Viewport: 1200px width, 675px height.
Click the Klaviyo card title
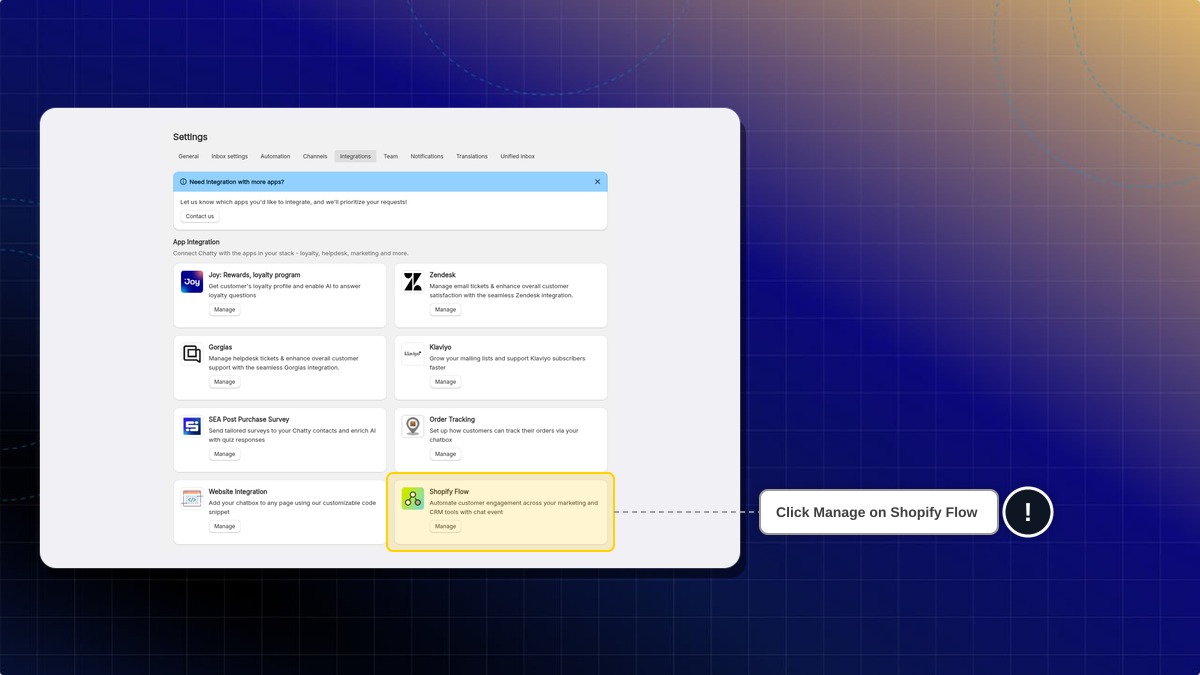(x=441, y=347)
